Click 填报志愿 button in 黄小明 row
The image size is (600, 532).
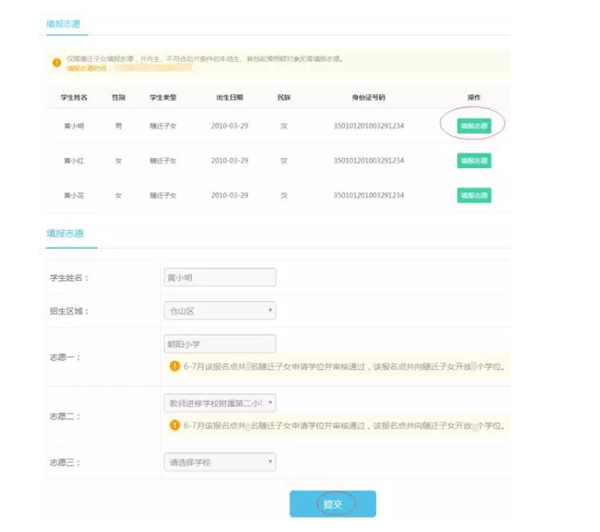tap(474, 126)
